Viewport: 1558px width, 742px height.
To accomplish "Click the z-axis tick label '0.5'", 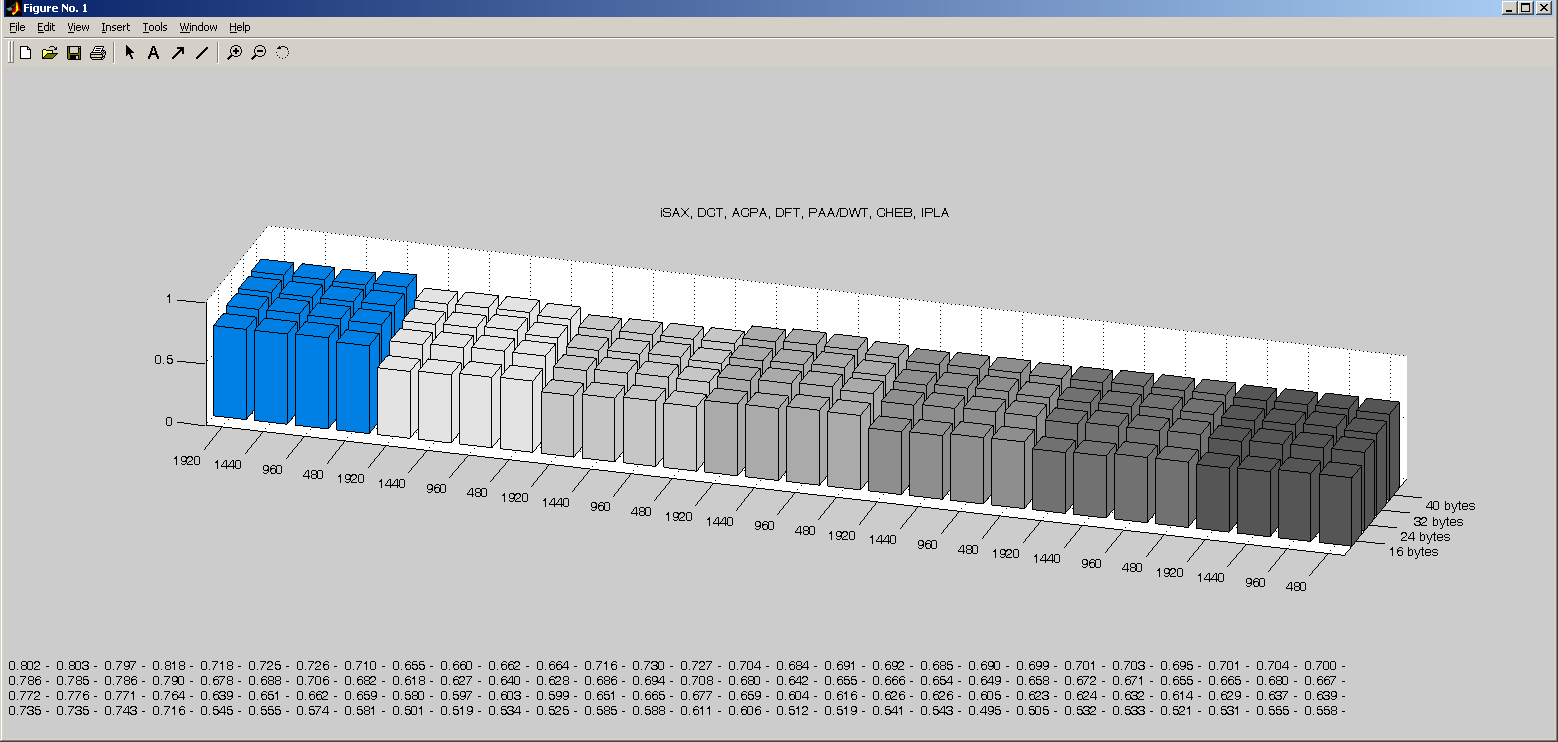I will (x=164, y=360).
